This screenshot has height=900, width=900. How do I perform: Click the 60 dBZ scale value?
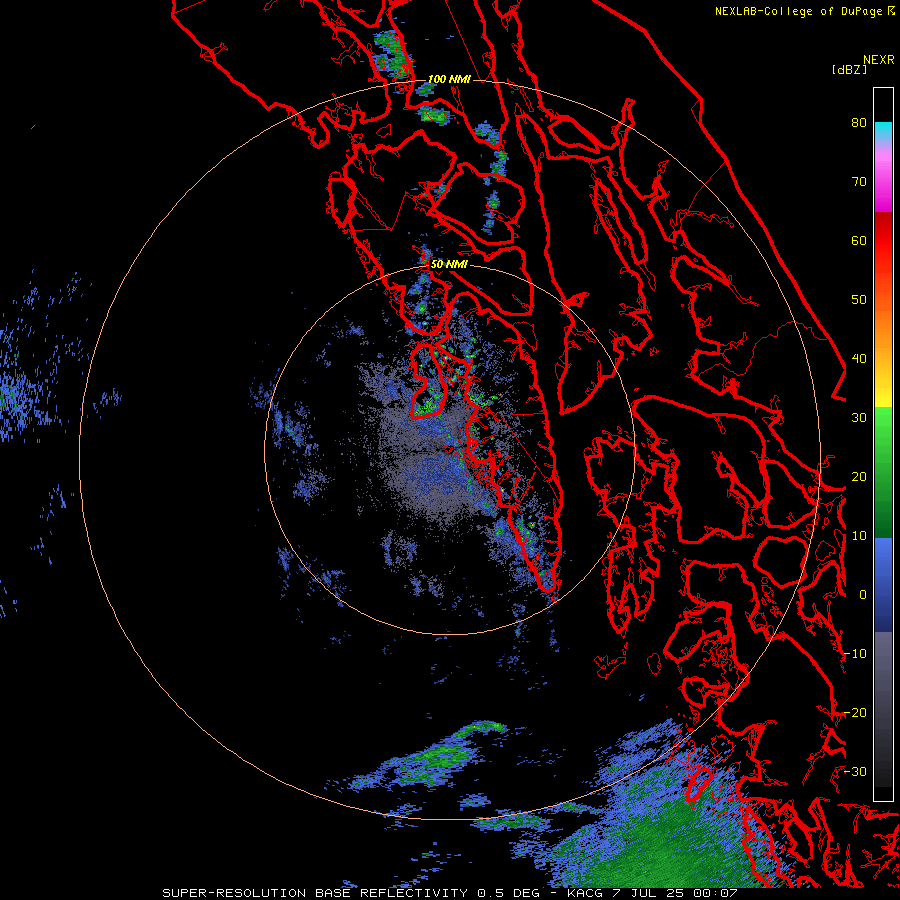[859, 241]
